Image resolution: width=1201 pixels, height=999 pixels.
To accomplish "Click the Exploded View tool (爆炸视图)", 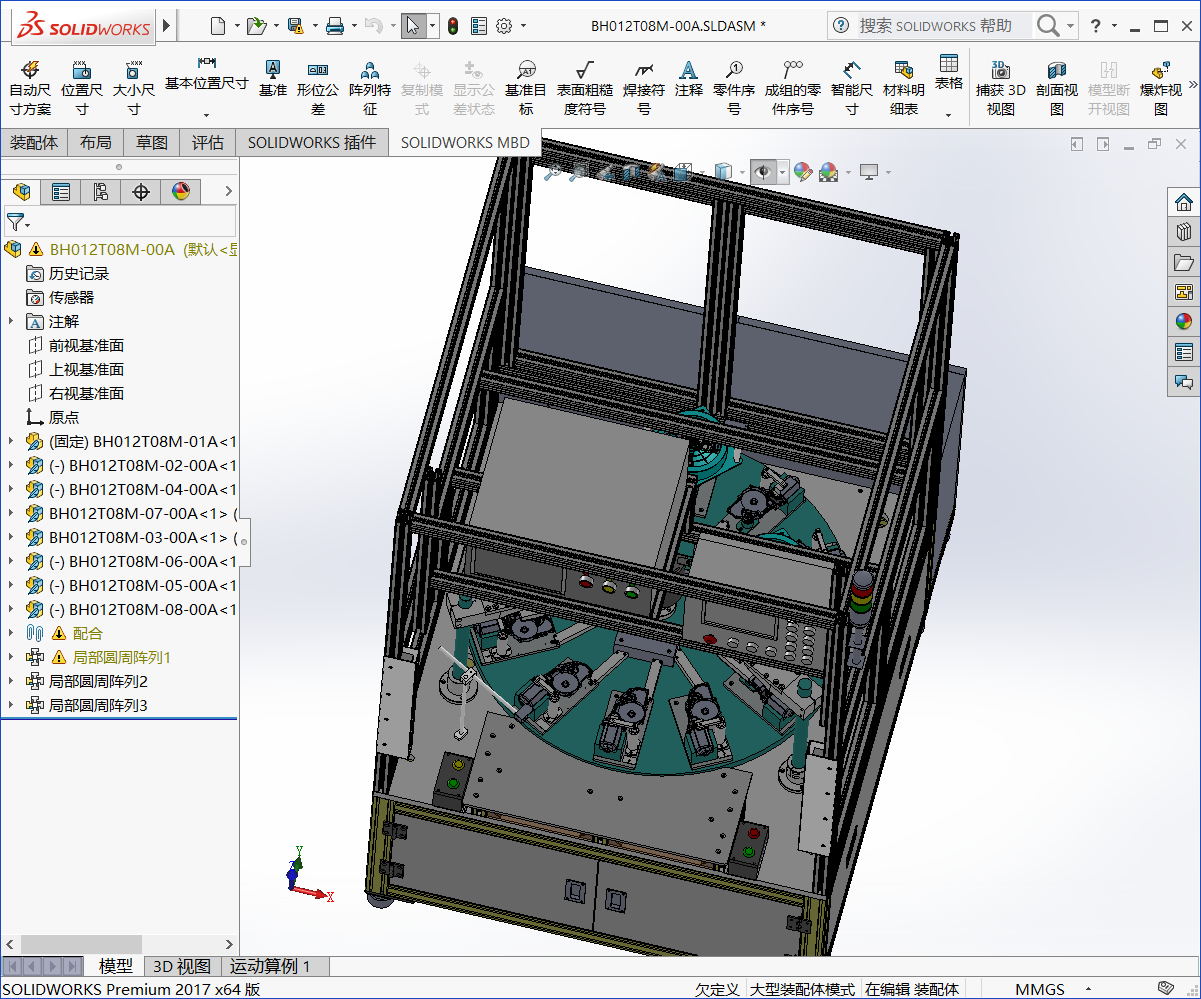I will click(x=1161, y=88).
